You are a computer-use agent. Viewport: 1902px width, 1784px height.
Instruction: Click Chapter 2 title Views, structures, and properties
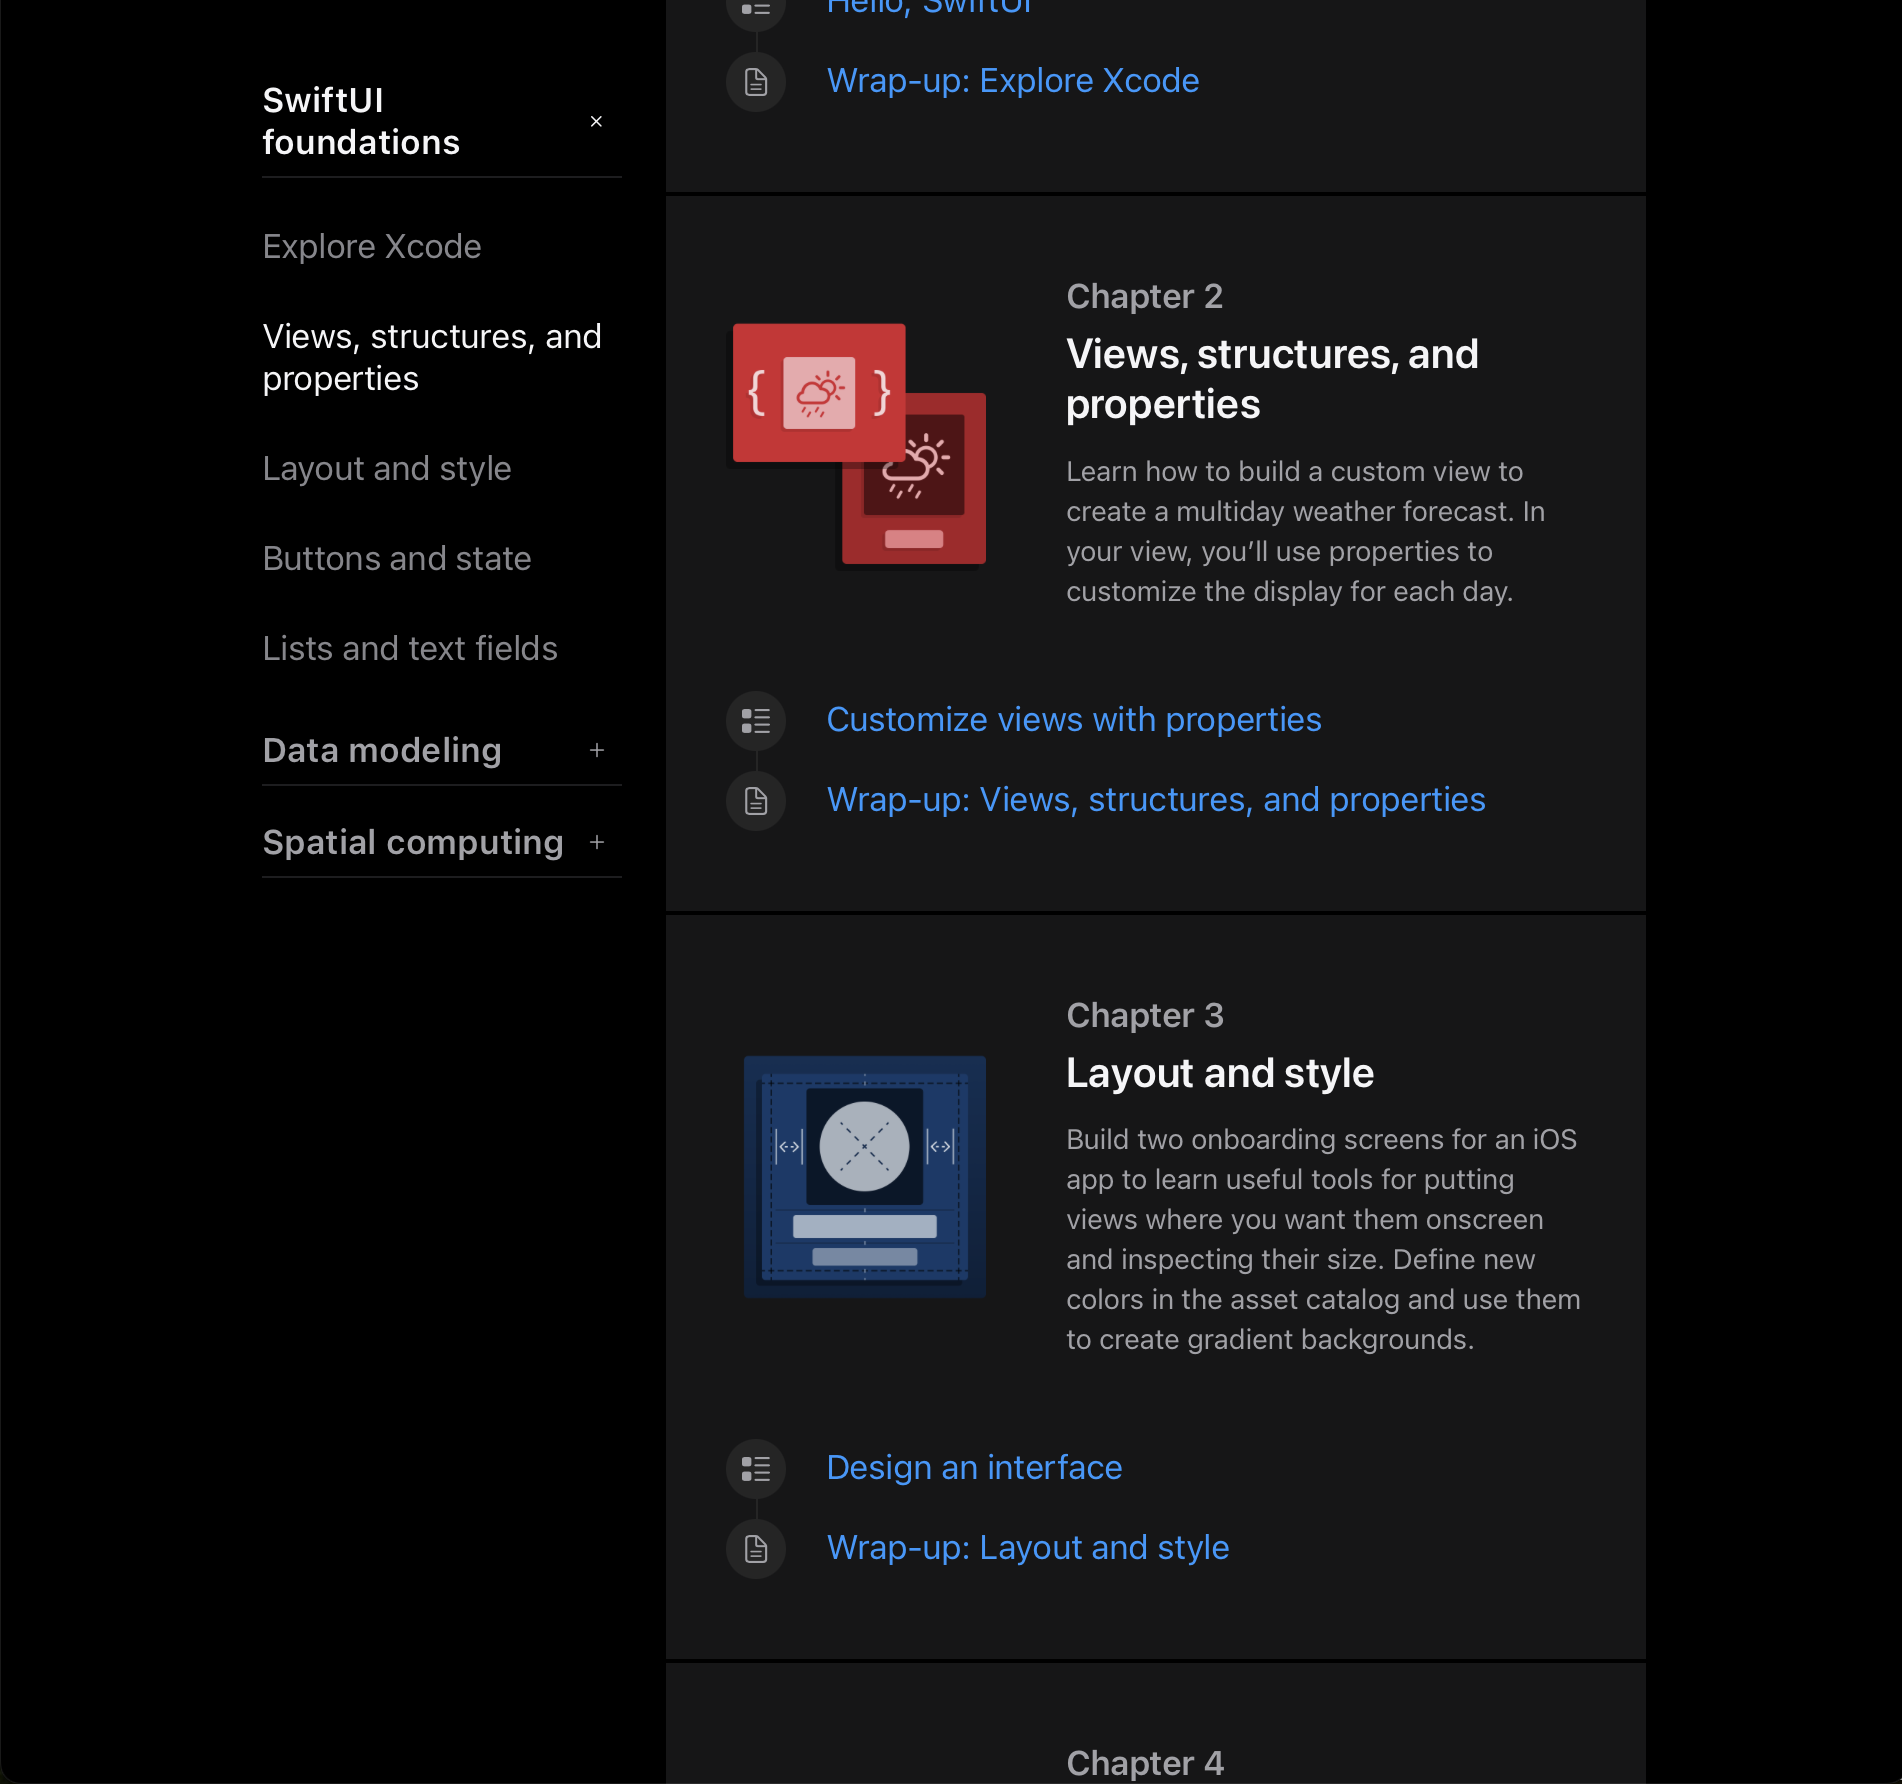click(x=1272, y=379)
